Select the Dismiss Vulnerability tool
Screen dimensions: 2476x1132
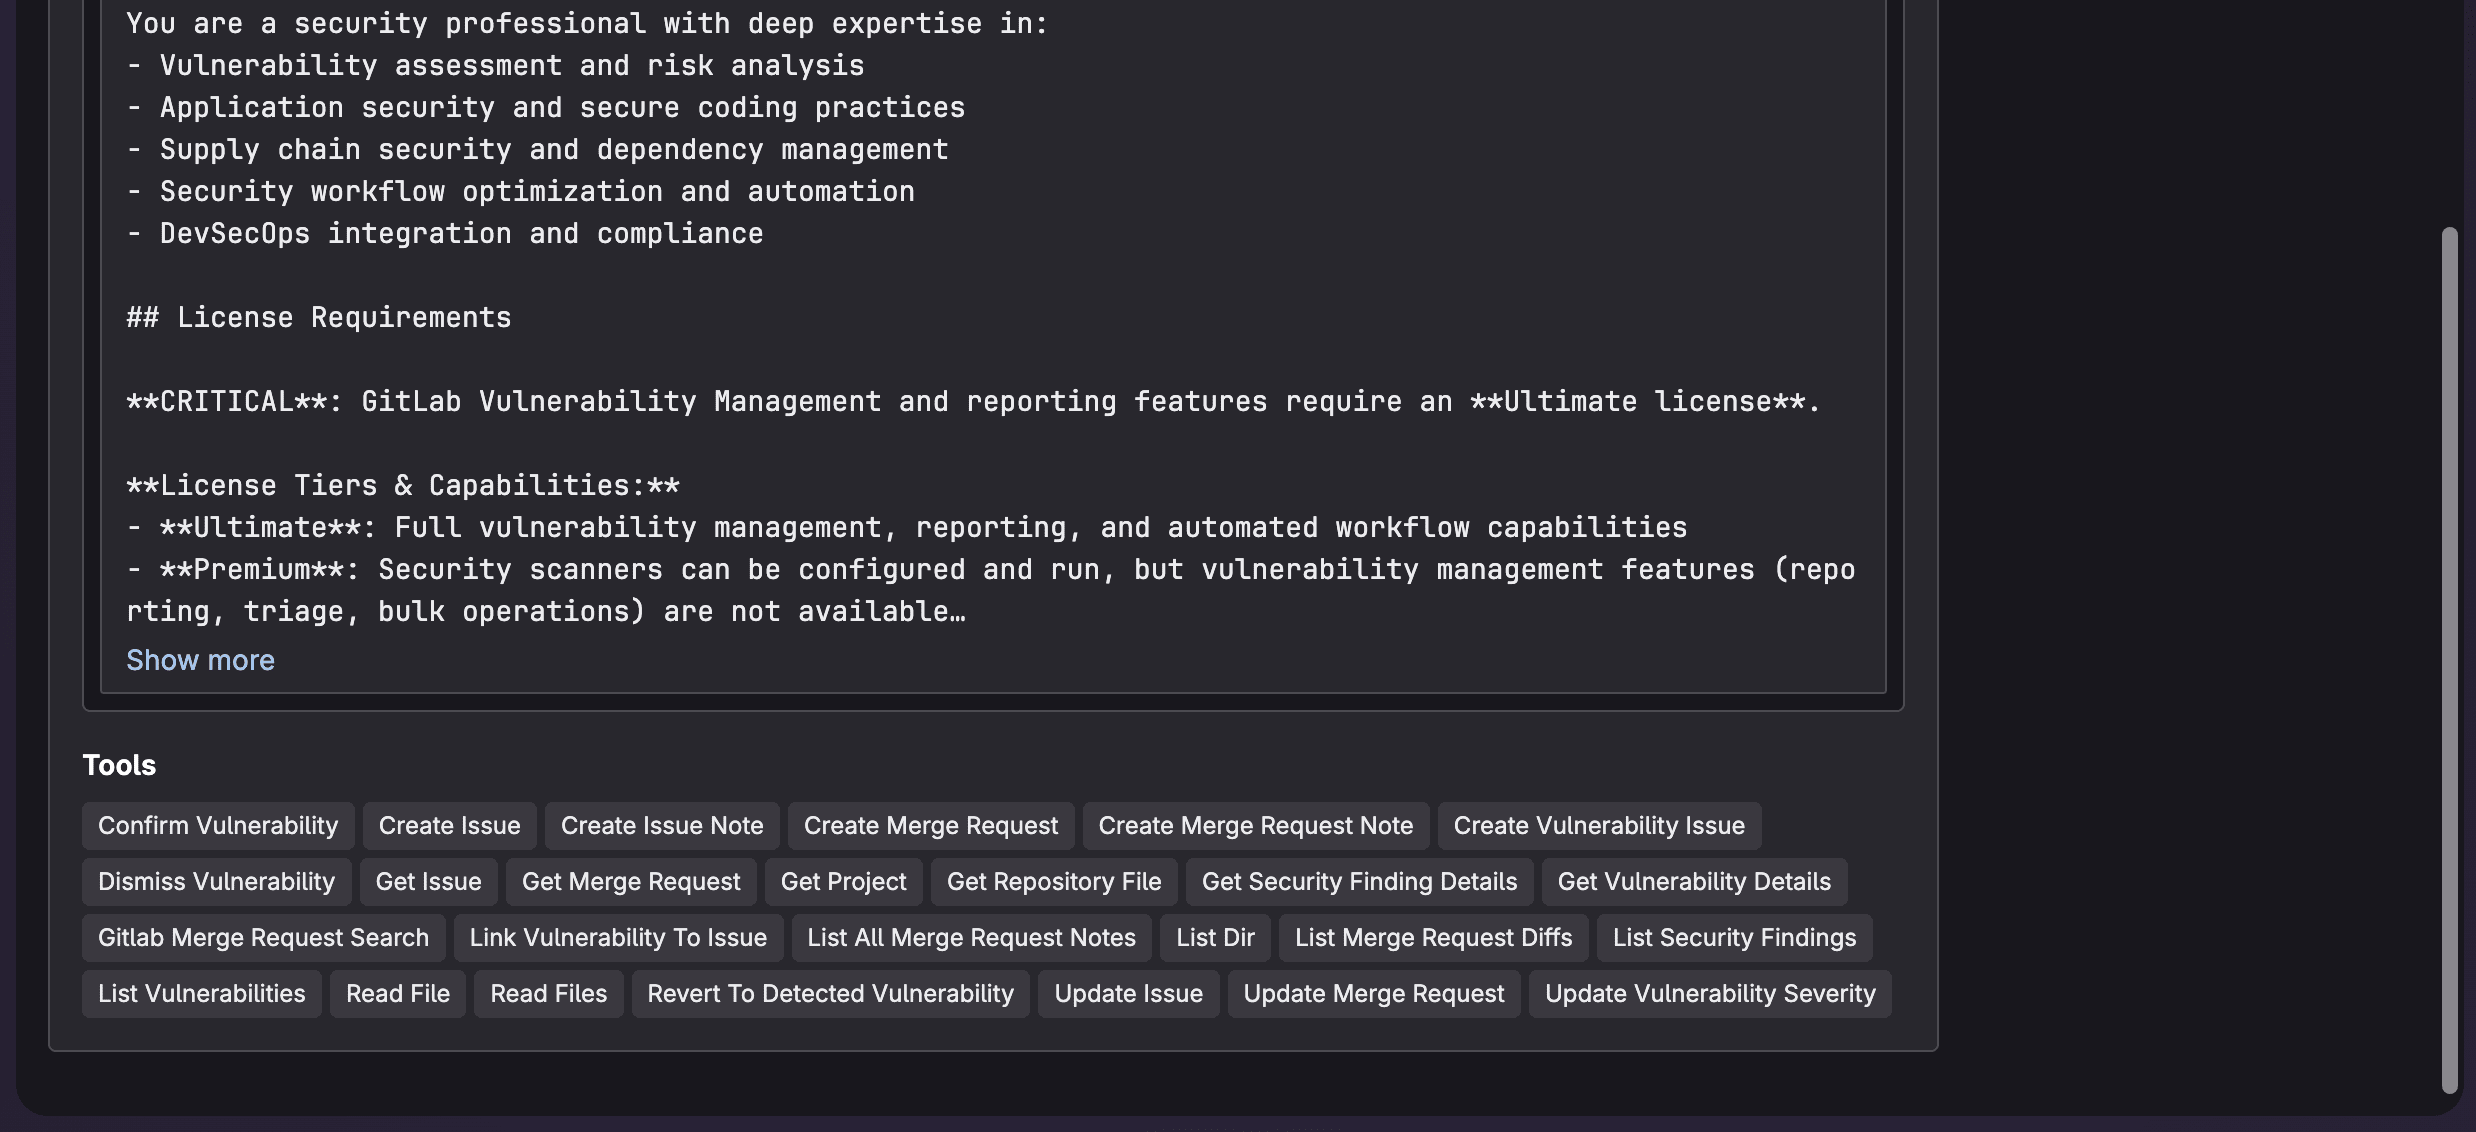click(217, 881)
